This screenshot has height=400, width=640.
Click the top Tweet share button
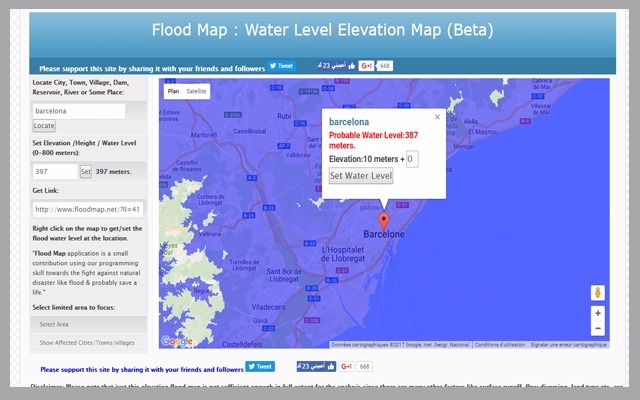281,66
